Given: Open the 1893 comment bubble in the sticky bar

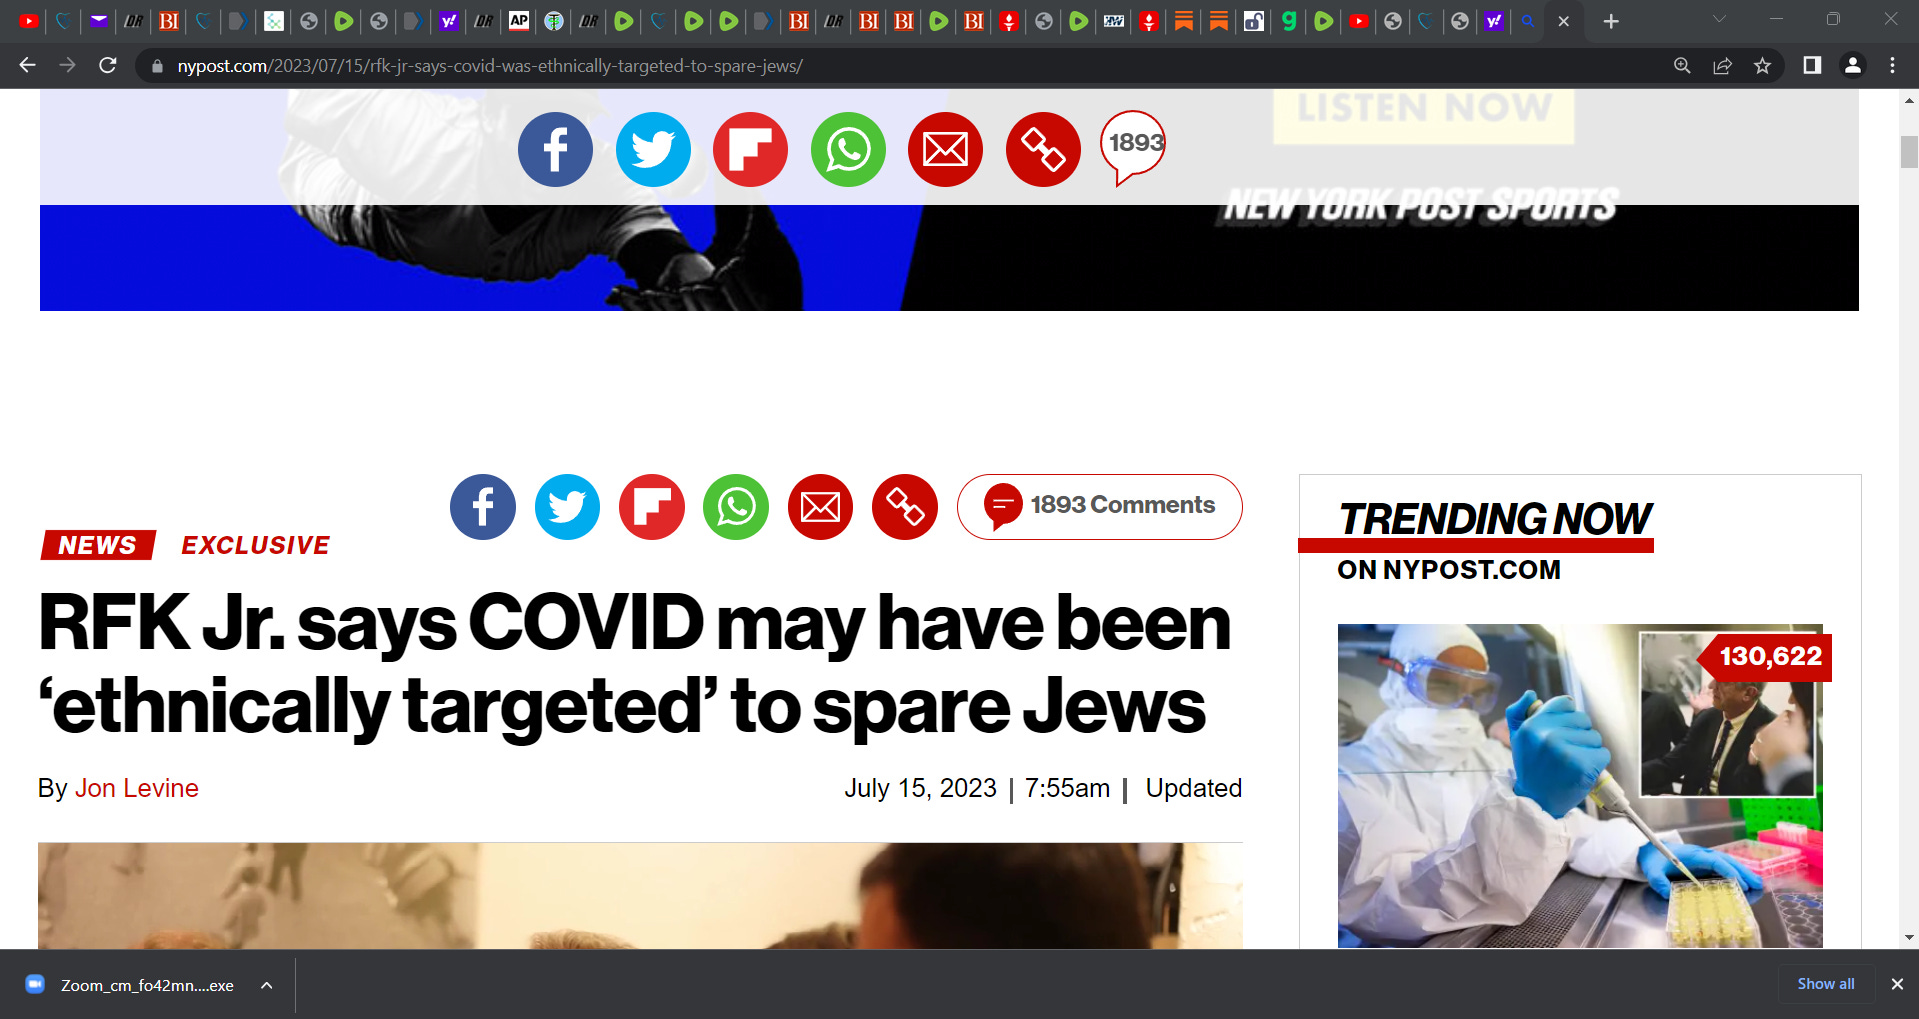Looking at the screenshot, I should [x=1133, y=146].
